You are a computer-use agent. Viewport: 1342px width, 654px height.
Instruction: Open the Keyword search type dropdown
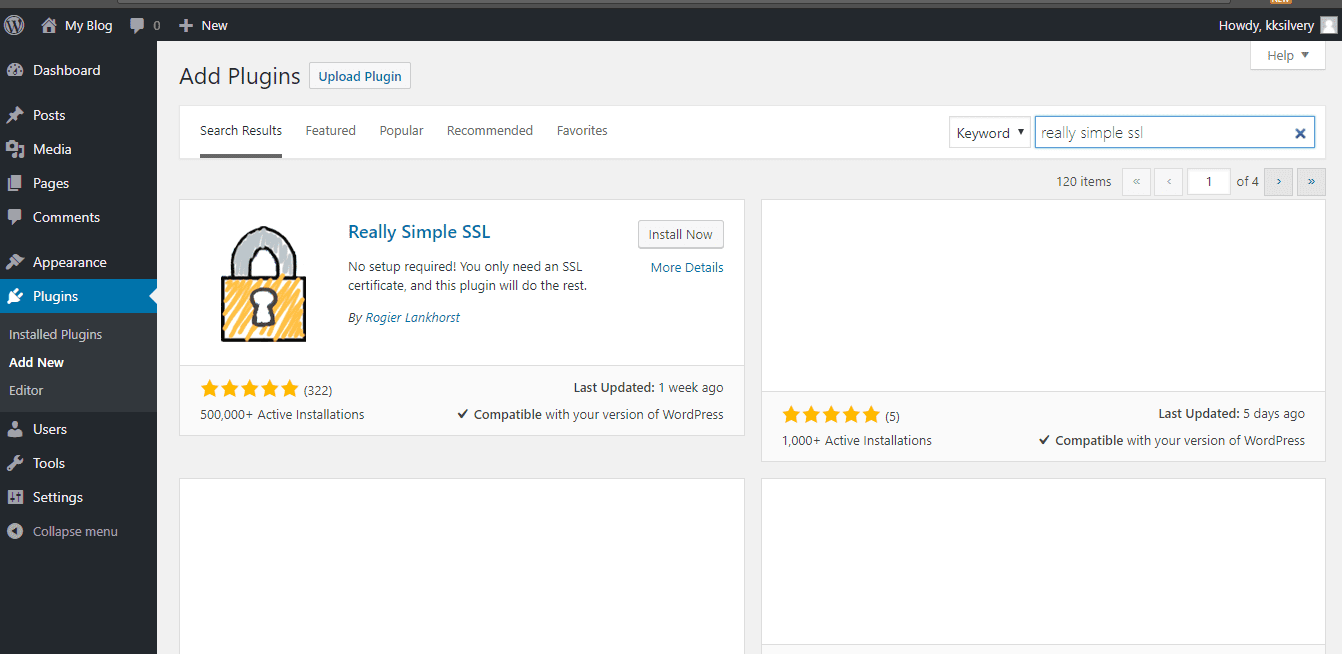point(989,131)
